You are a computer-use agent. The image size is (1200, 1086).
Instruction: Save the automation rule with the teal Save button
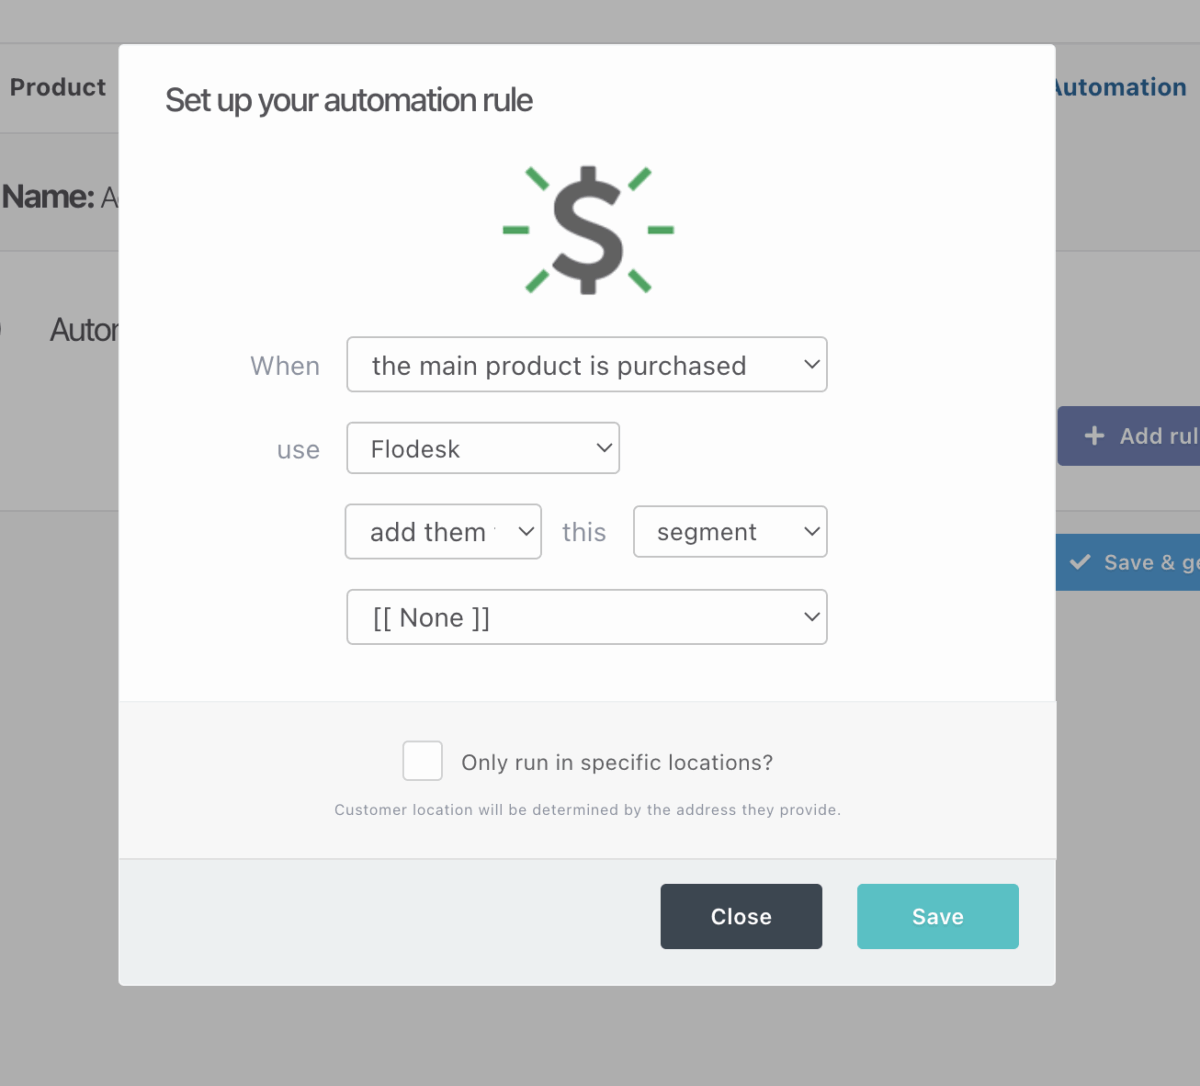tap(937, 916)
